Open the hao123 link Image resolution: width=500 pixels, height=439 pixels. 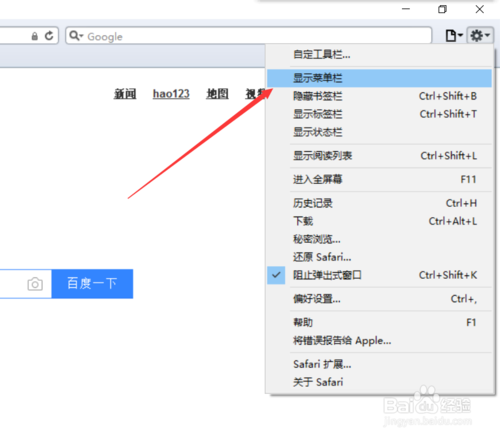click(171, 94)
